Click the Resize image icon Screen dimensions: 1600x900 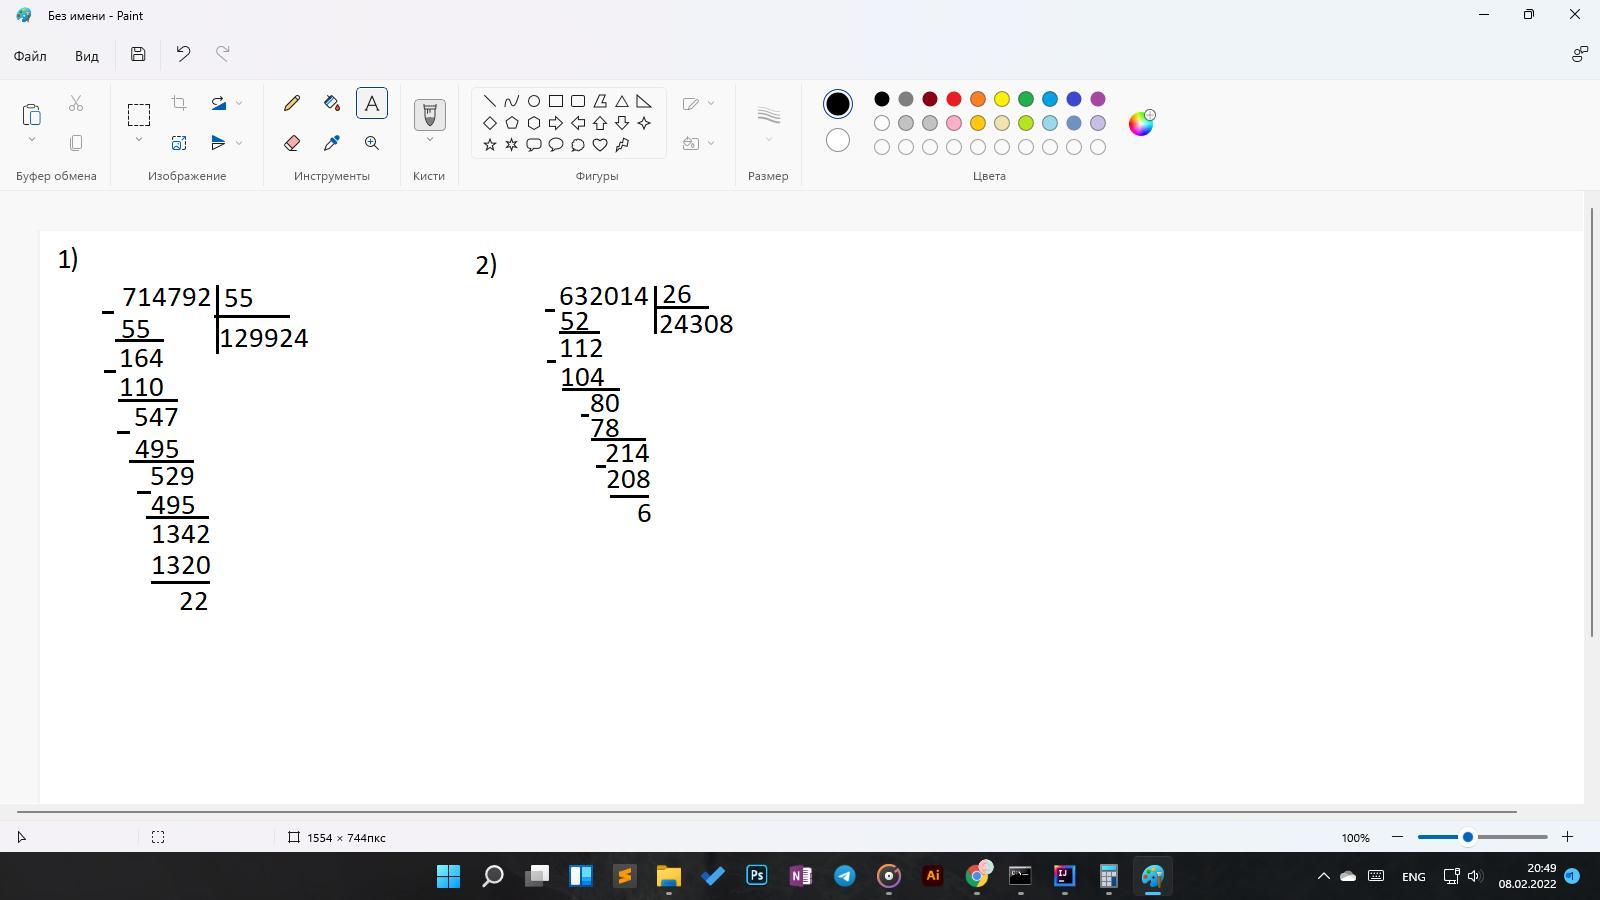(x=179, y=143)
